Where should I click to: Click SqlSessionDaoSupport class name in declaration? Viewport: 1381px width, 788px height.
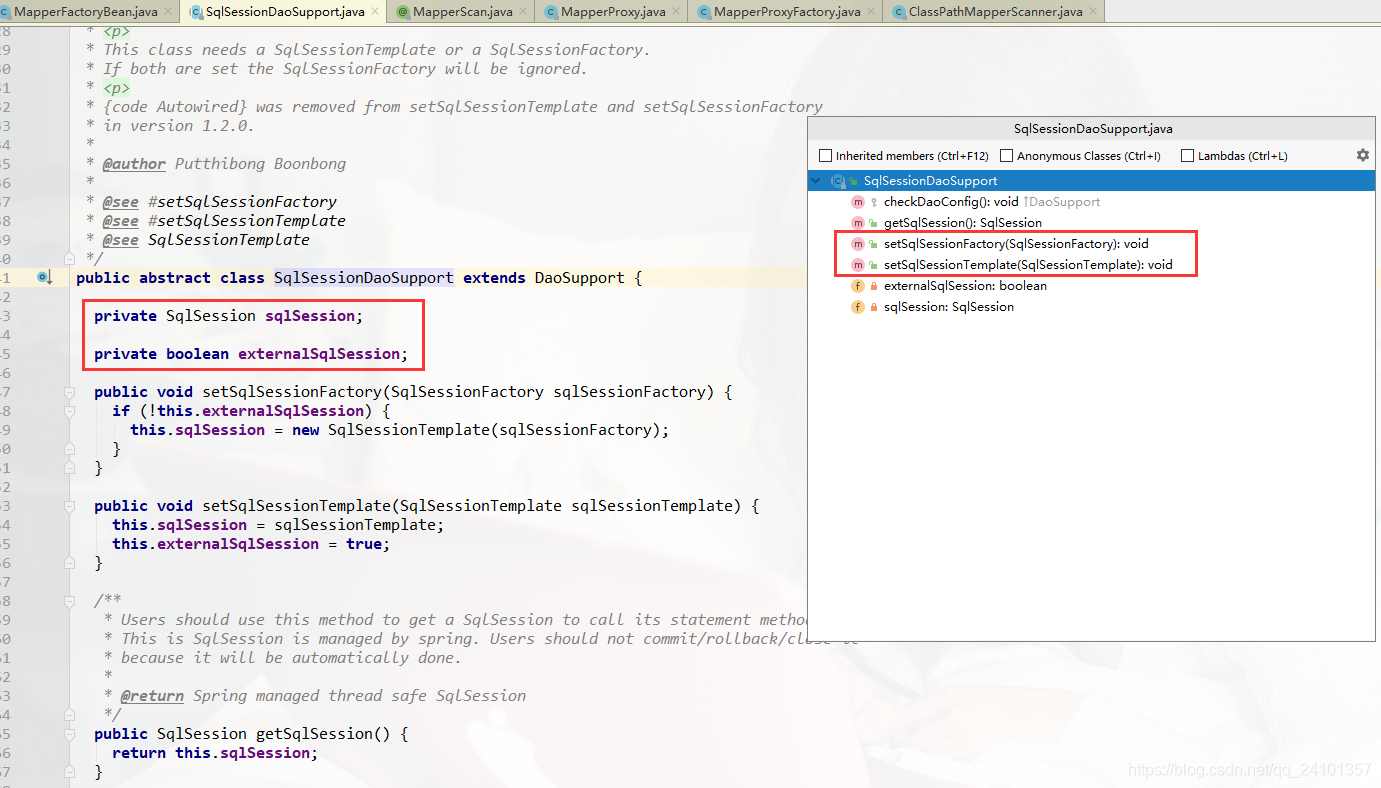[x=364, y=278]
